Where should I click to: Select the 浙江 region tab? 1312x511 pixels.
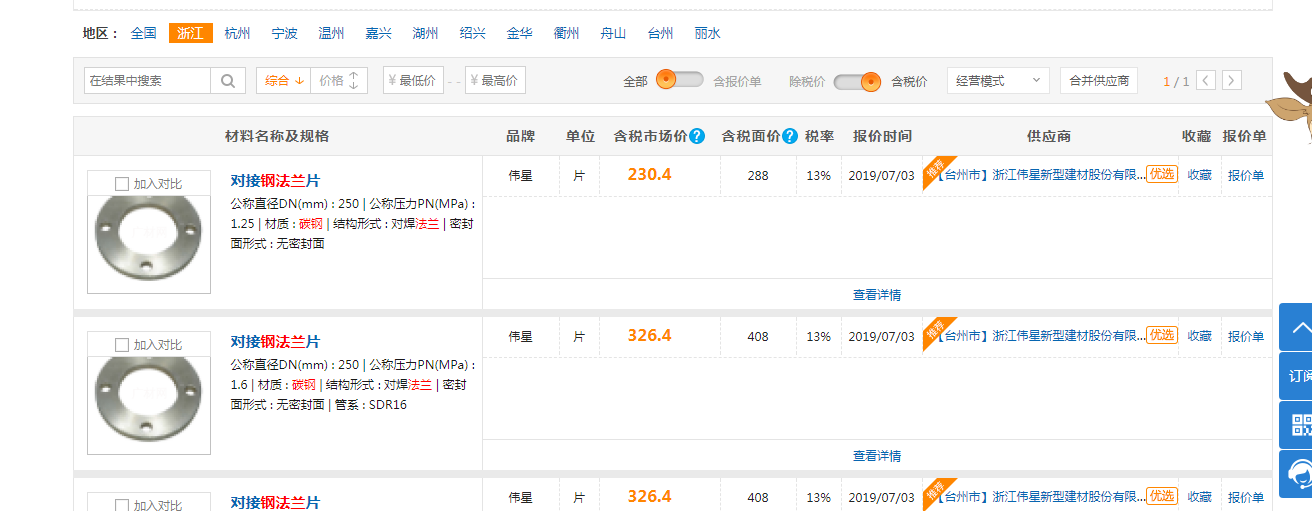pyautogui.click(x=190, y=33)
